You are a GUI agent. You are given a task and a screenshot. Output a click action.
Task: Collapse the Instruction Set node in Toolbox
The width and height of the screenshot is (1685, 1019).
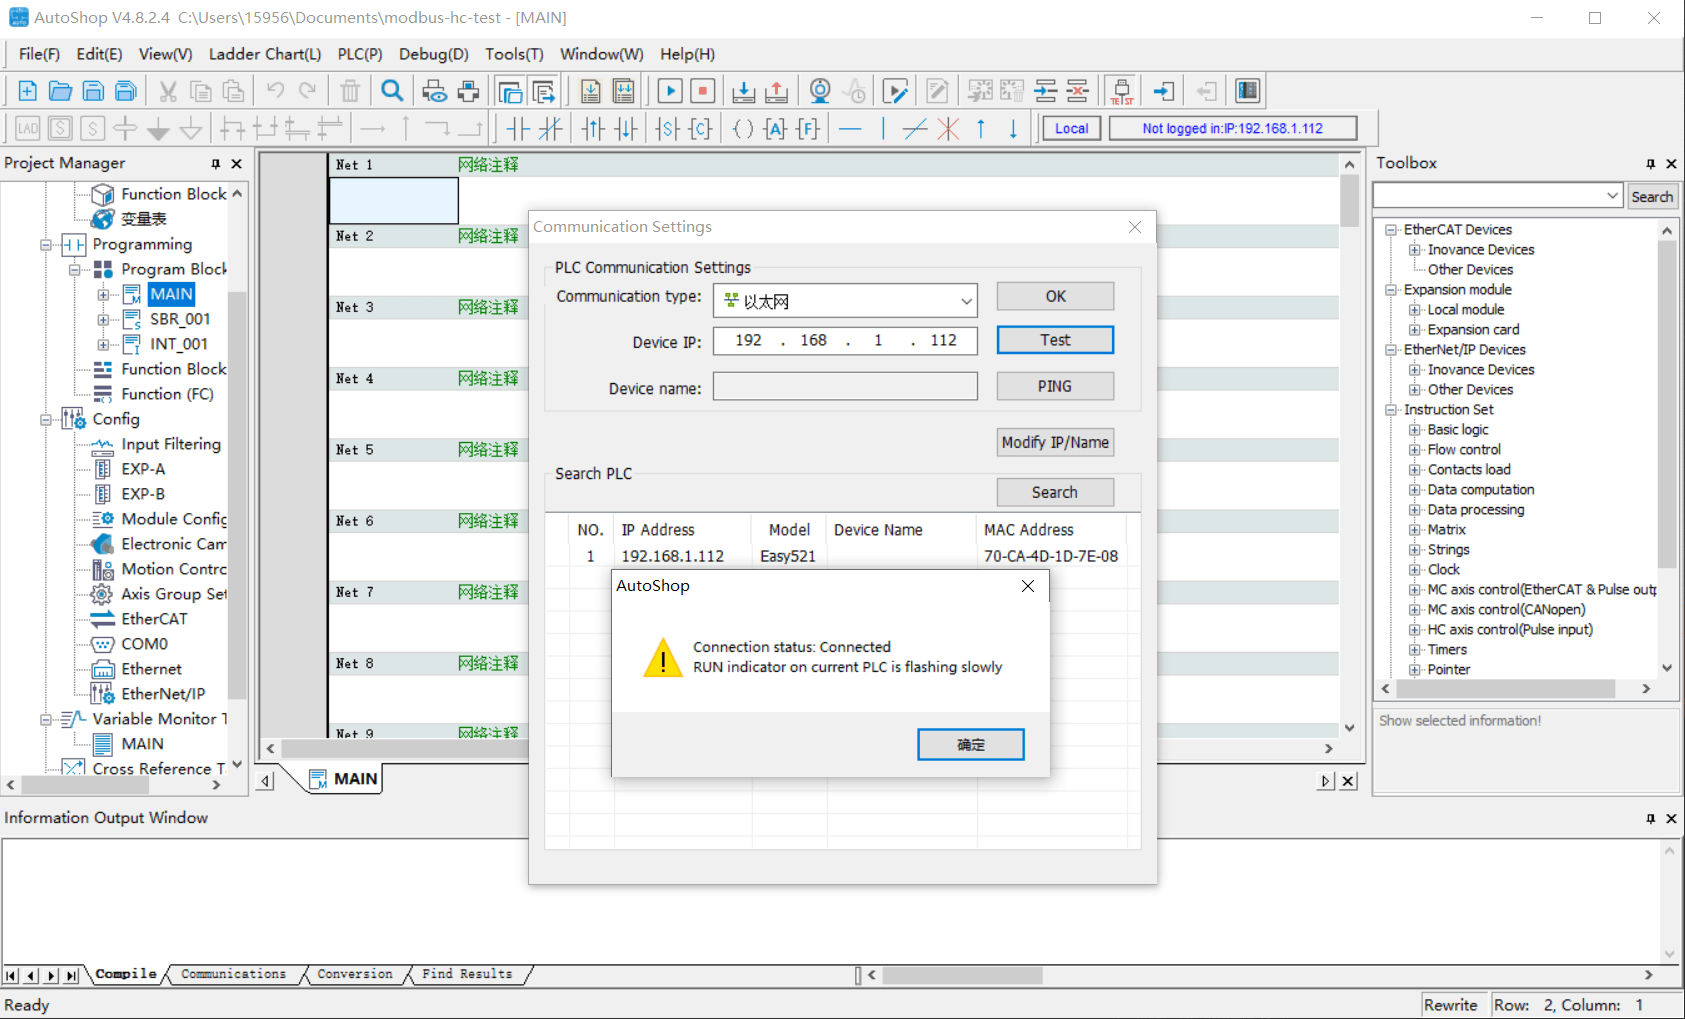pos(1391,410)
